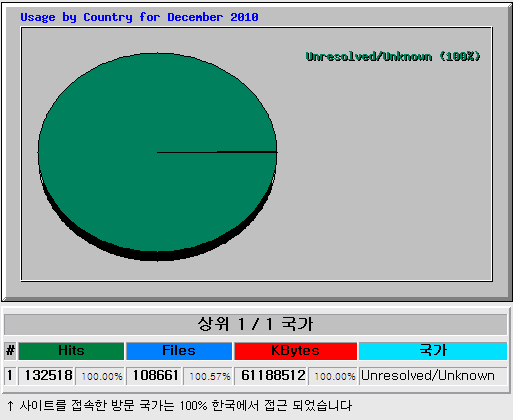The height and width of the screenshot is (420, 513).
Task: Click the '#' column header
Action: pos(10,351)
